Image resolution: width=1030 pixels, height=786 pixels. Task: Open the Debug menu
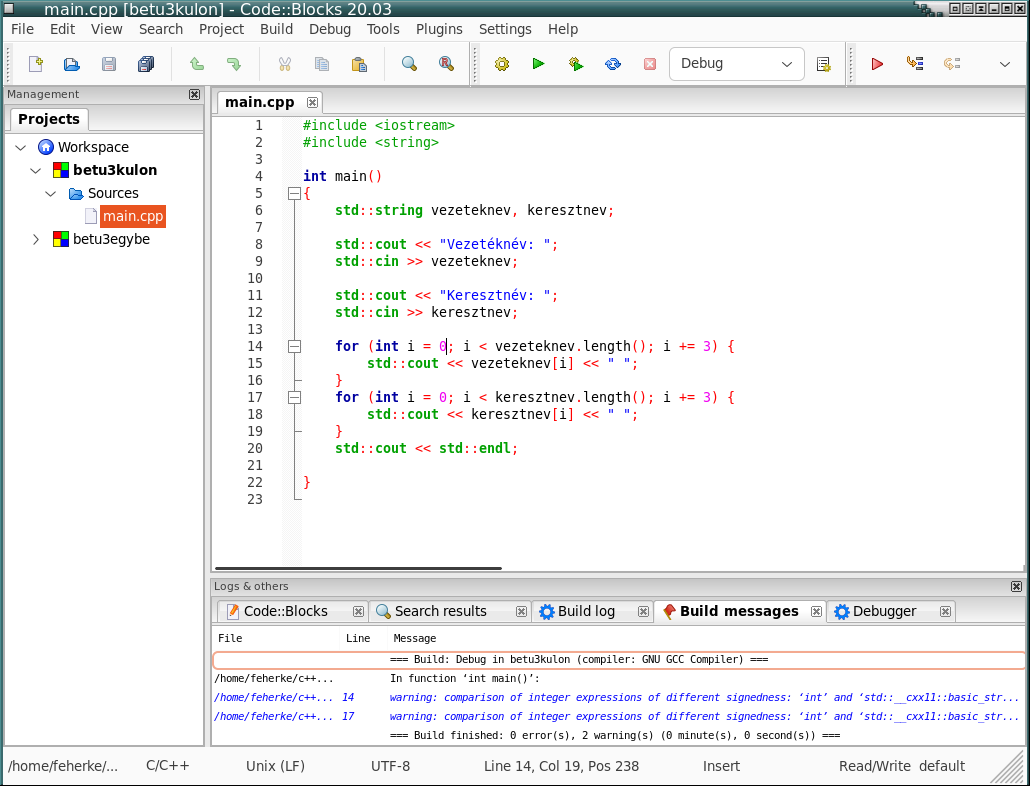(x=330, y=29)
